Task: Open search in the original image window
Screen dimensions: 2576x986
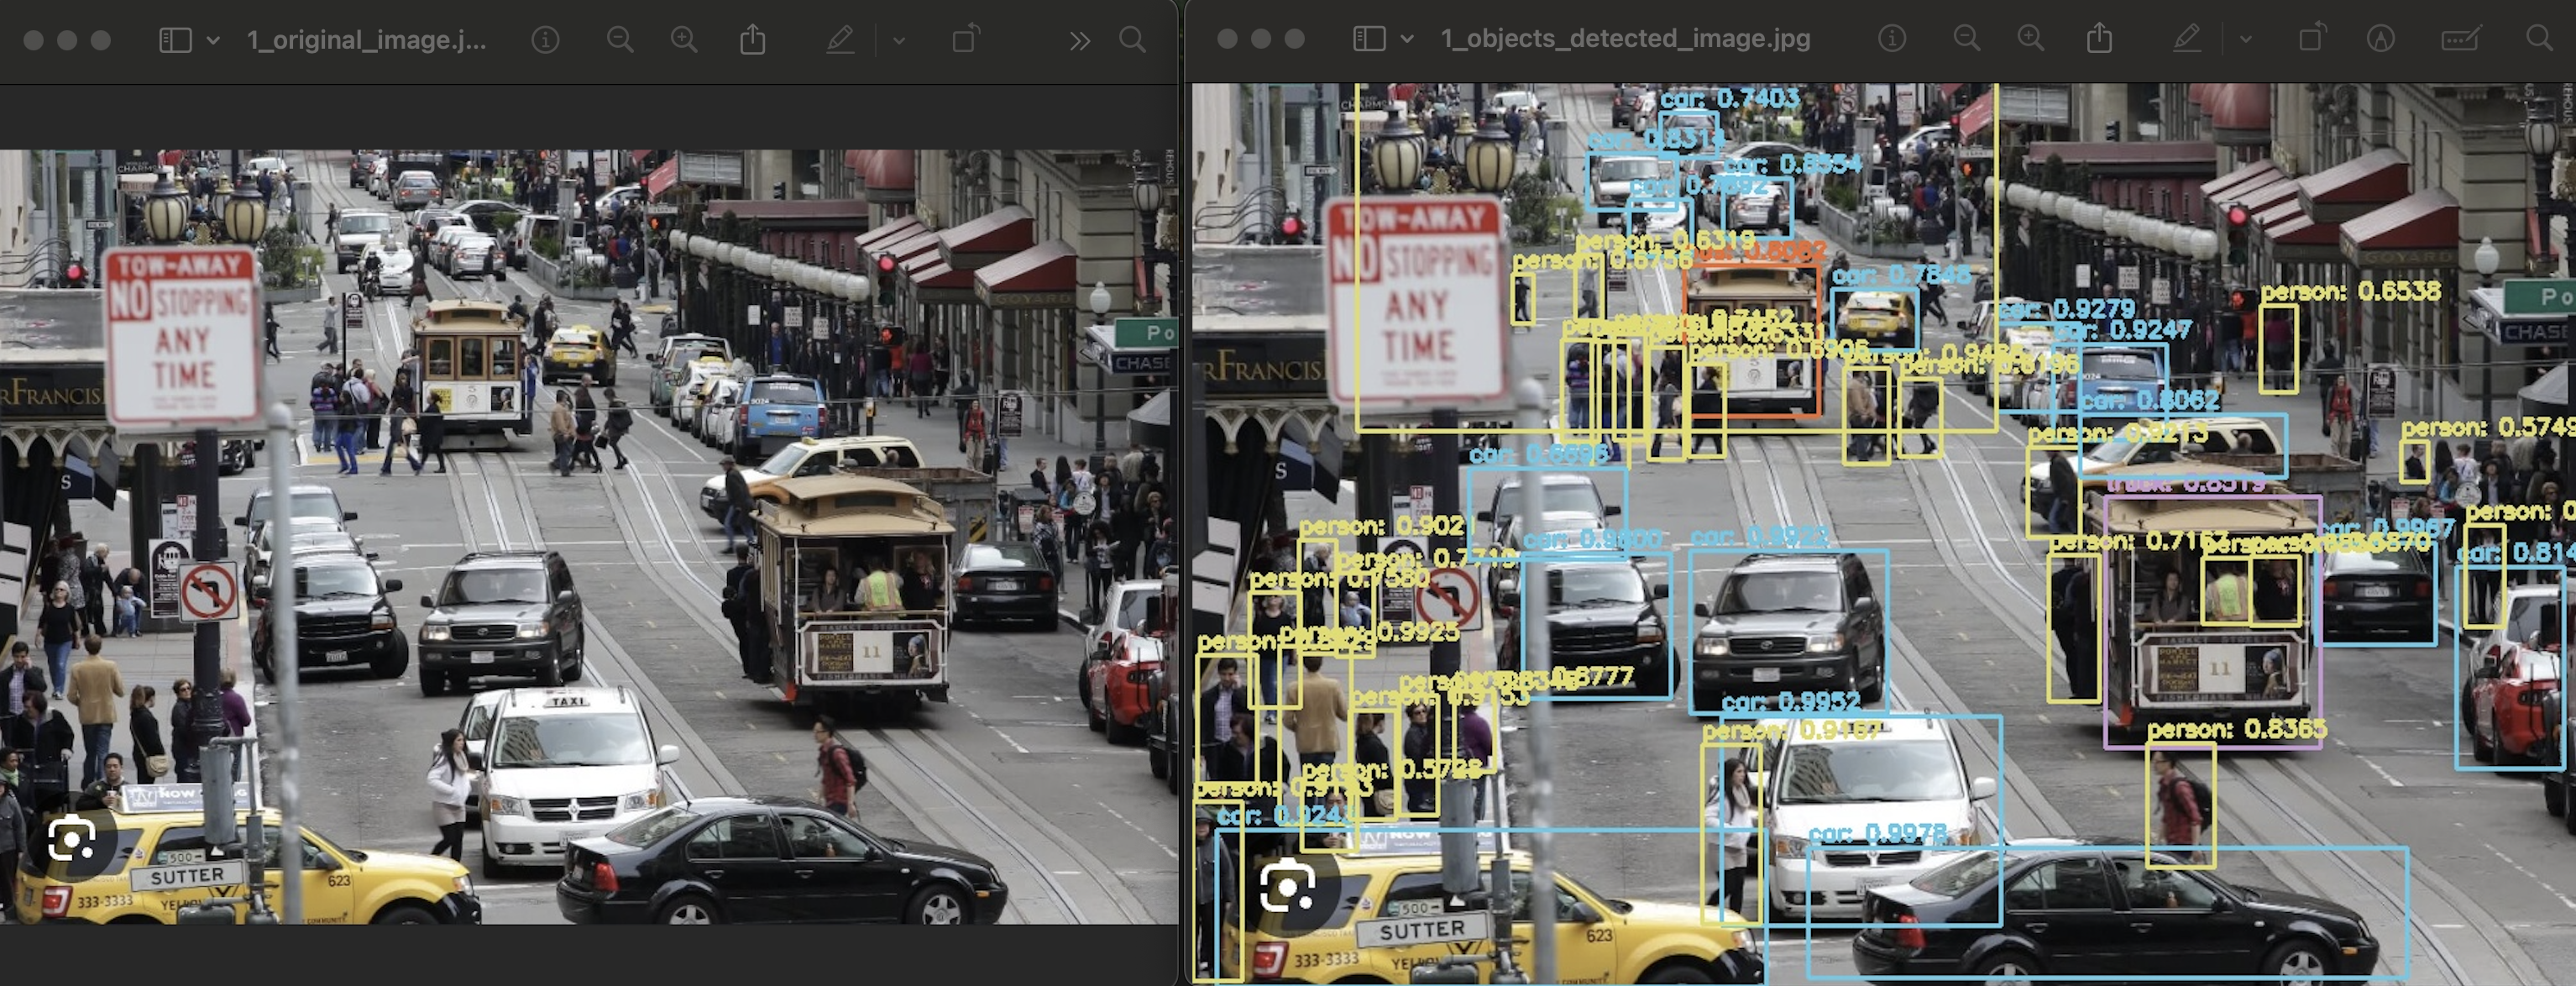Action: [1132, 40]
